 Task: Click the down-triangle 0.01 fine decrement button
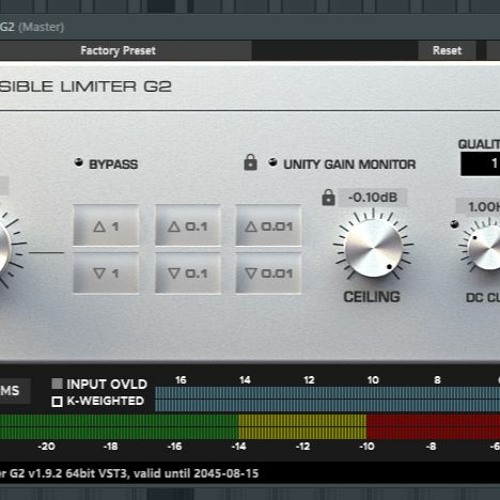269,273
